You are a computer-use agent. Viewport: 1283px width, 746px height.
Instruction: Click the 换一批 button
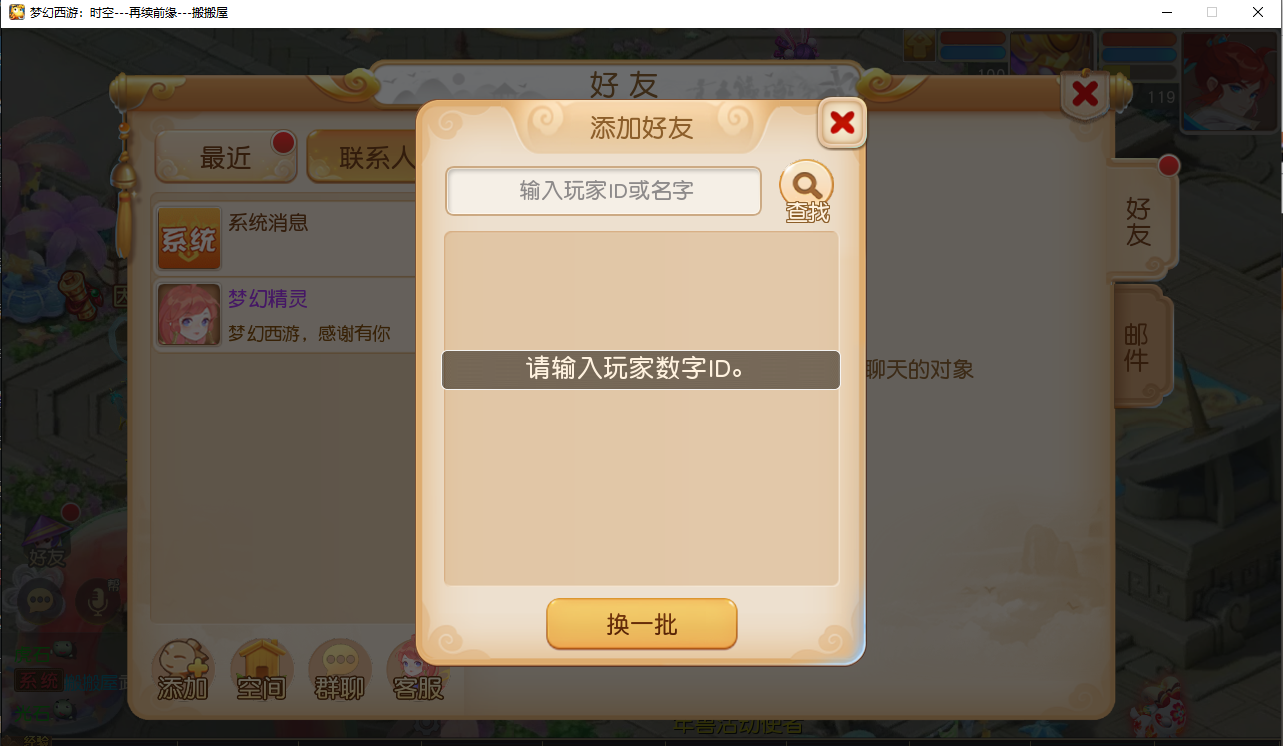click(641, 625)
